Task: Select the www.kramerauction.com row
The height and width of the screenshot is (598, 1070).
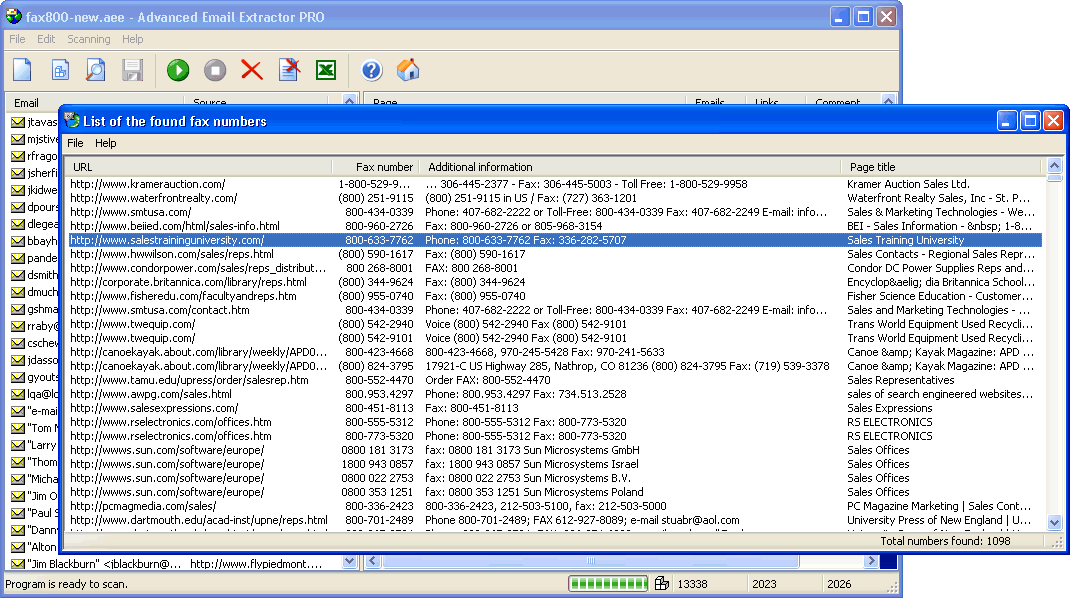Action: click(147, 184)
